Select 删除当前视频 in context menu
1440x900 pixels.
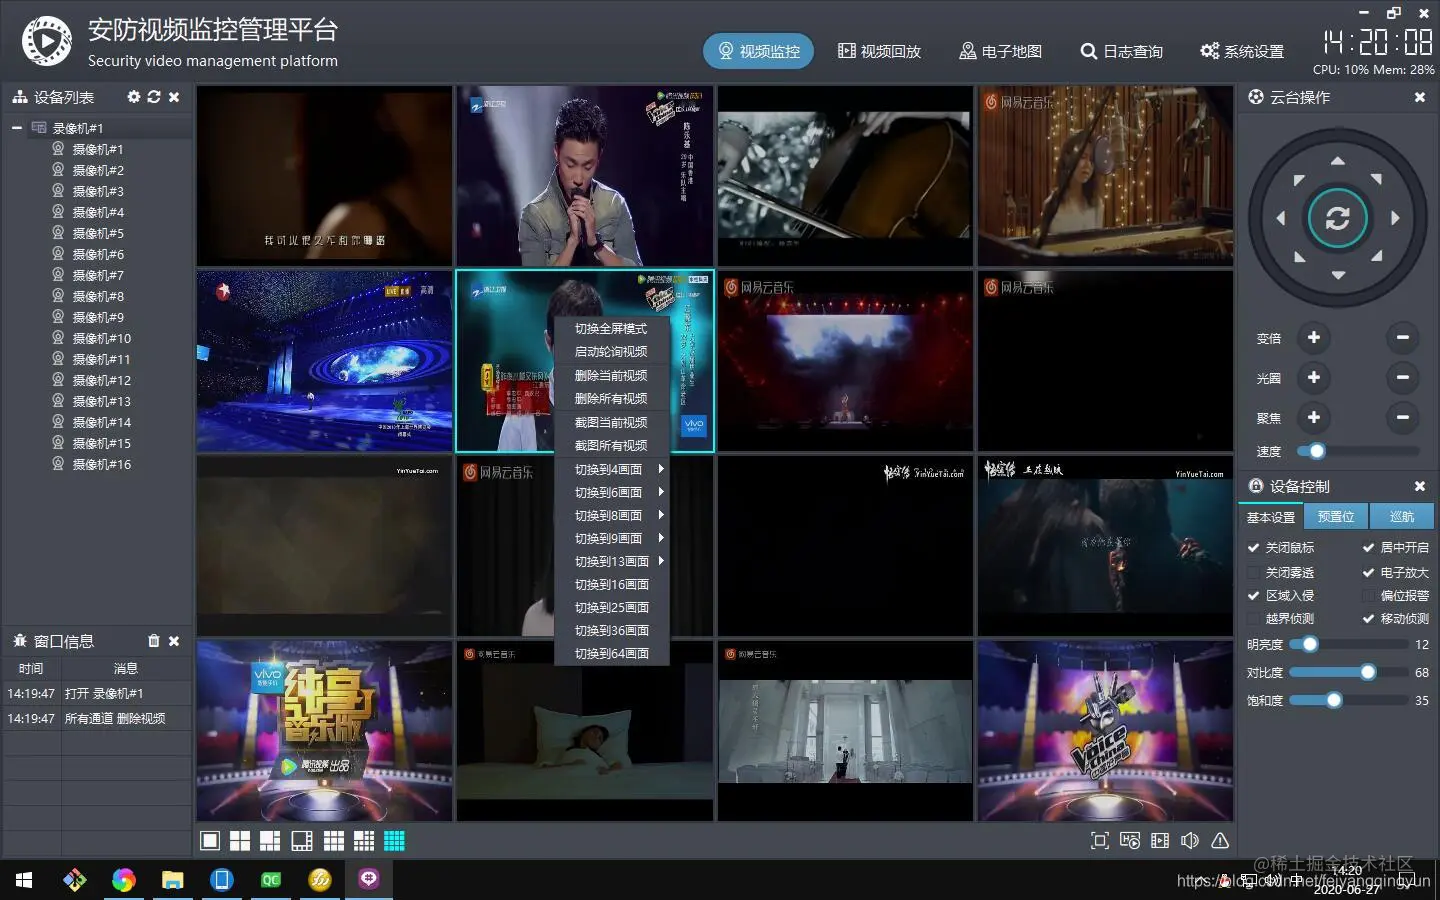pos(611,376)
